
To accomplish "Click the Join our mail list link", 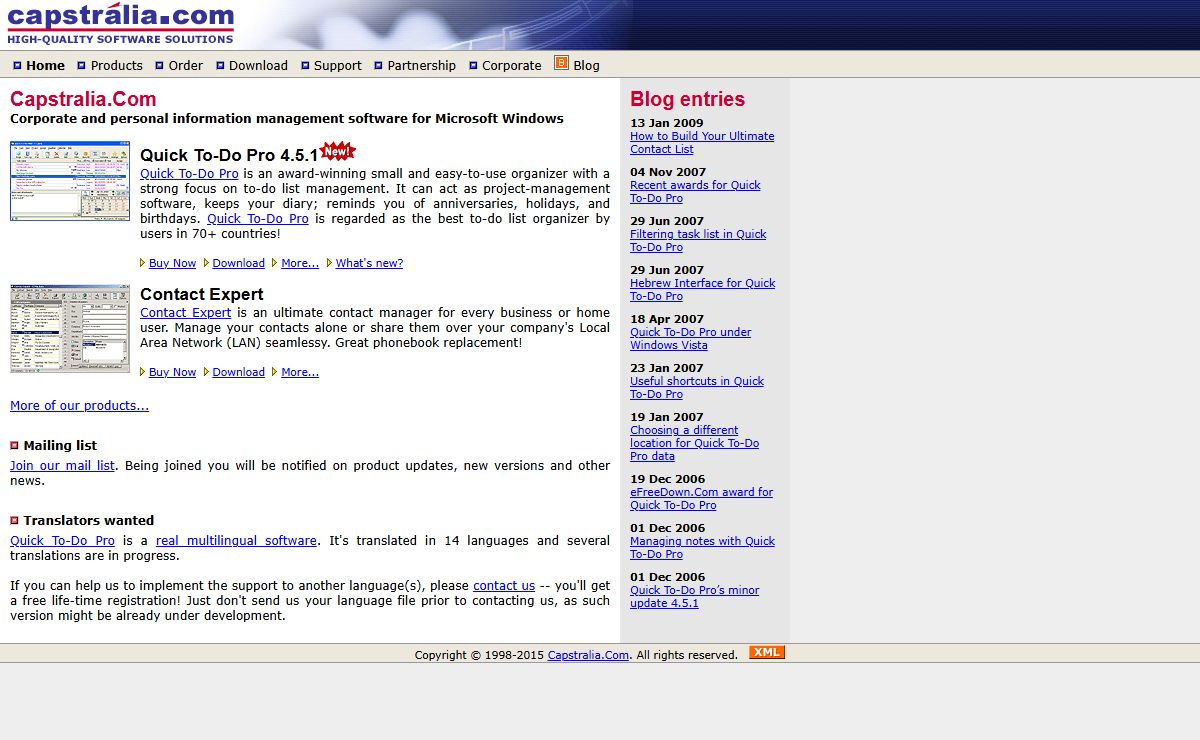I will coord(62,465).
